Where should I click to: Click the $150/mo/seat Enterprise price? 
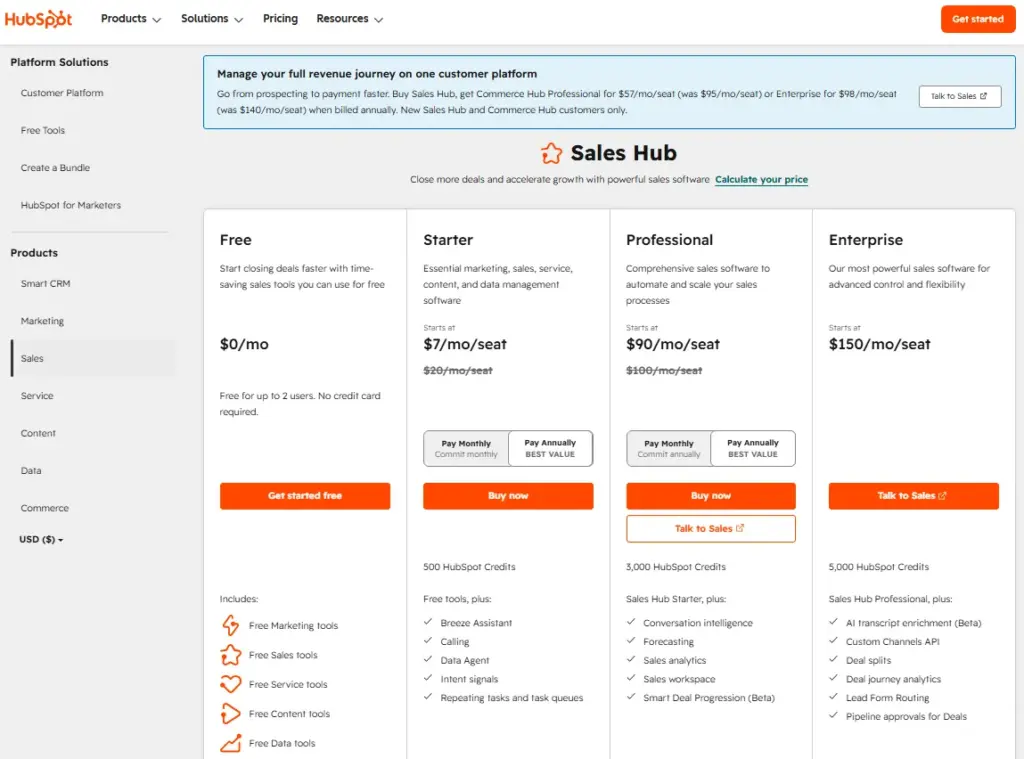(x=879, y=344)
